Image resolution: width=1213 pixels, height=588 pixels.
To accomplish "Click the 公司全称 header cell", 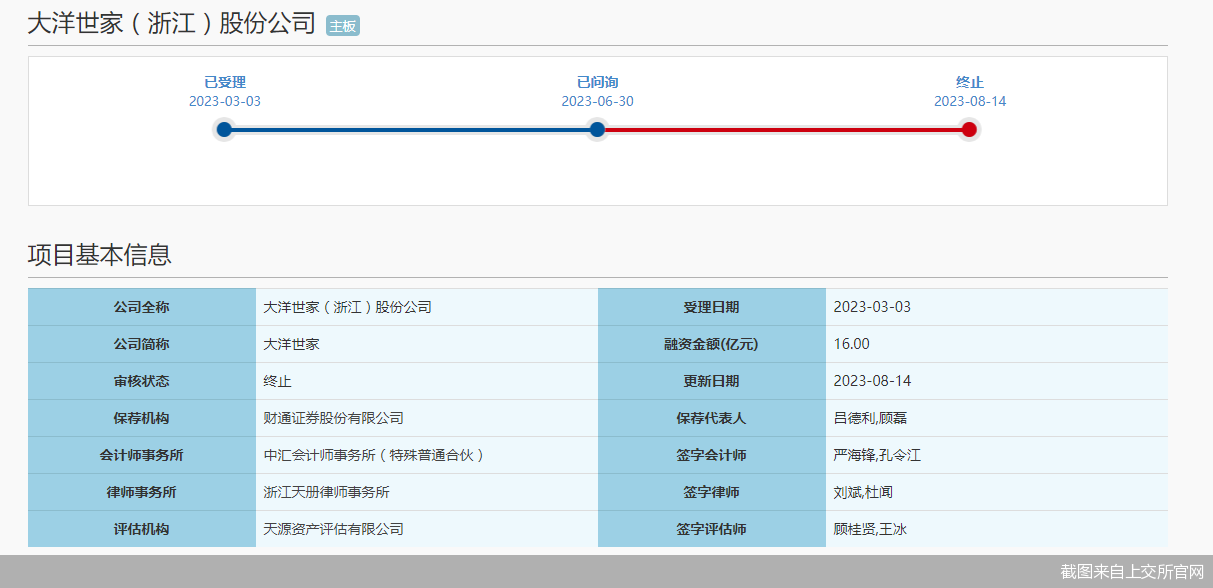I will click(141, 307).
